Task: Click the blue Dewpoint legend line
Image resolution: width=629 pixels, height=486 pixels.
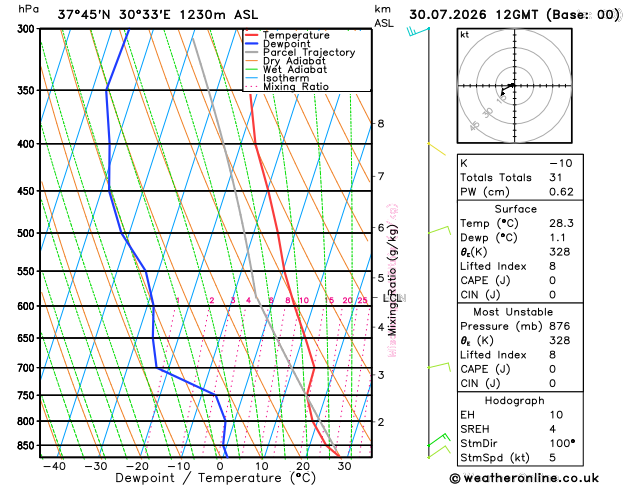Action: pos(252,43)
